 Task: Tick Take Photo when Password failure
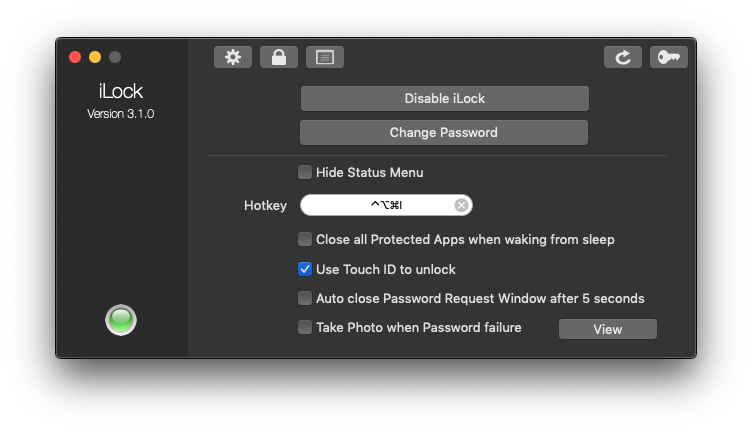(305, 327)
